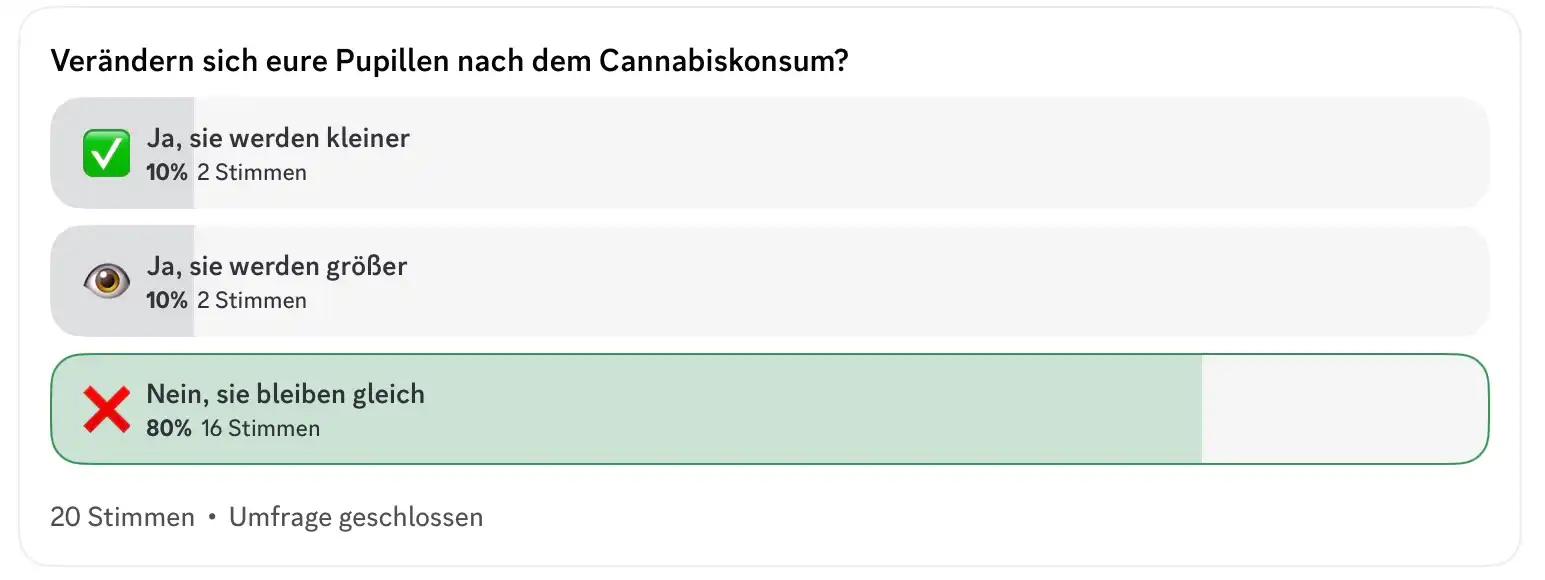Click the "80%" result percentage
This screenshot has height=580, width=1545.
(x=169, y=429)
